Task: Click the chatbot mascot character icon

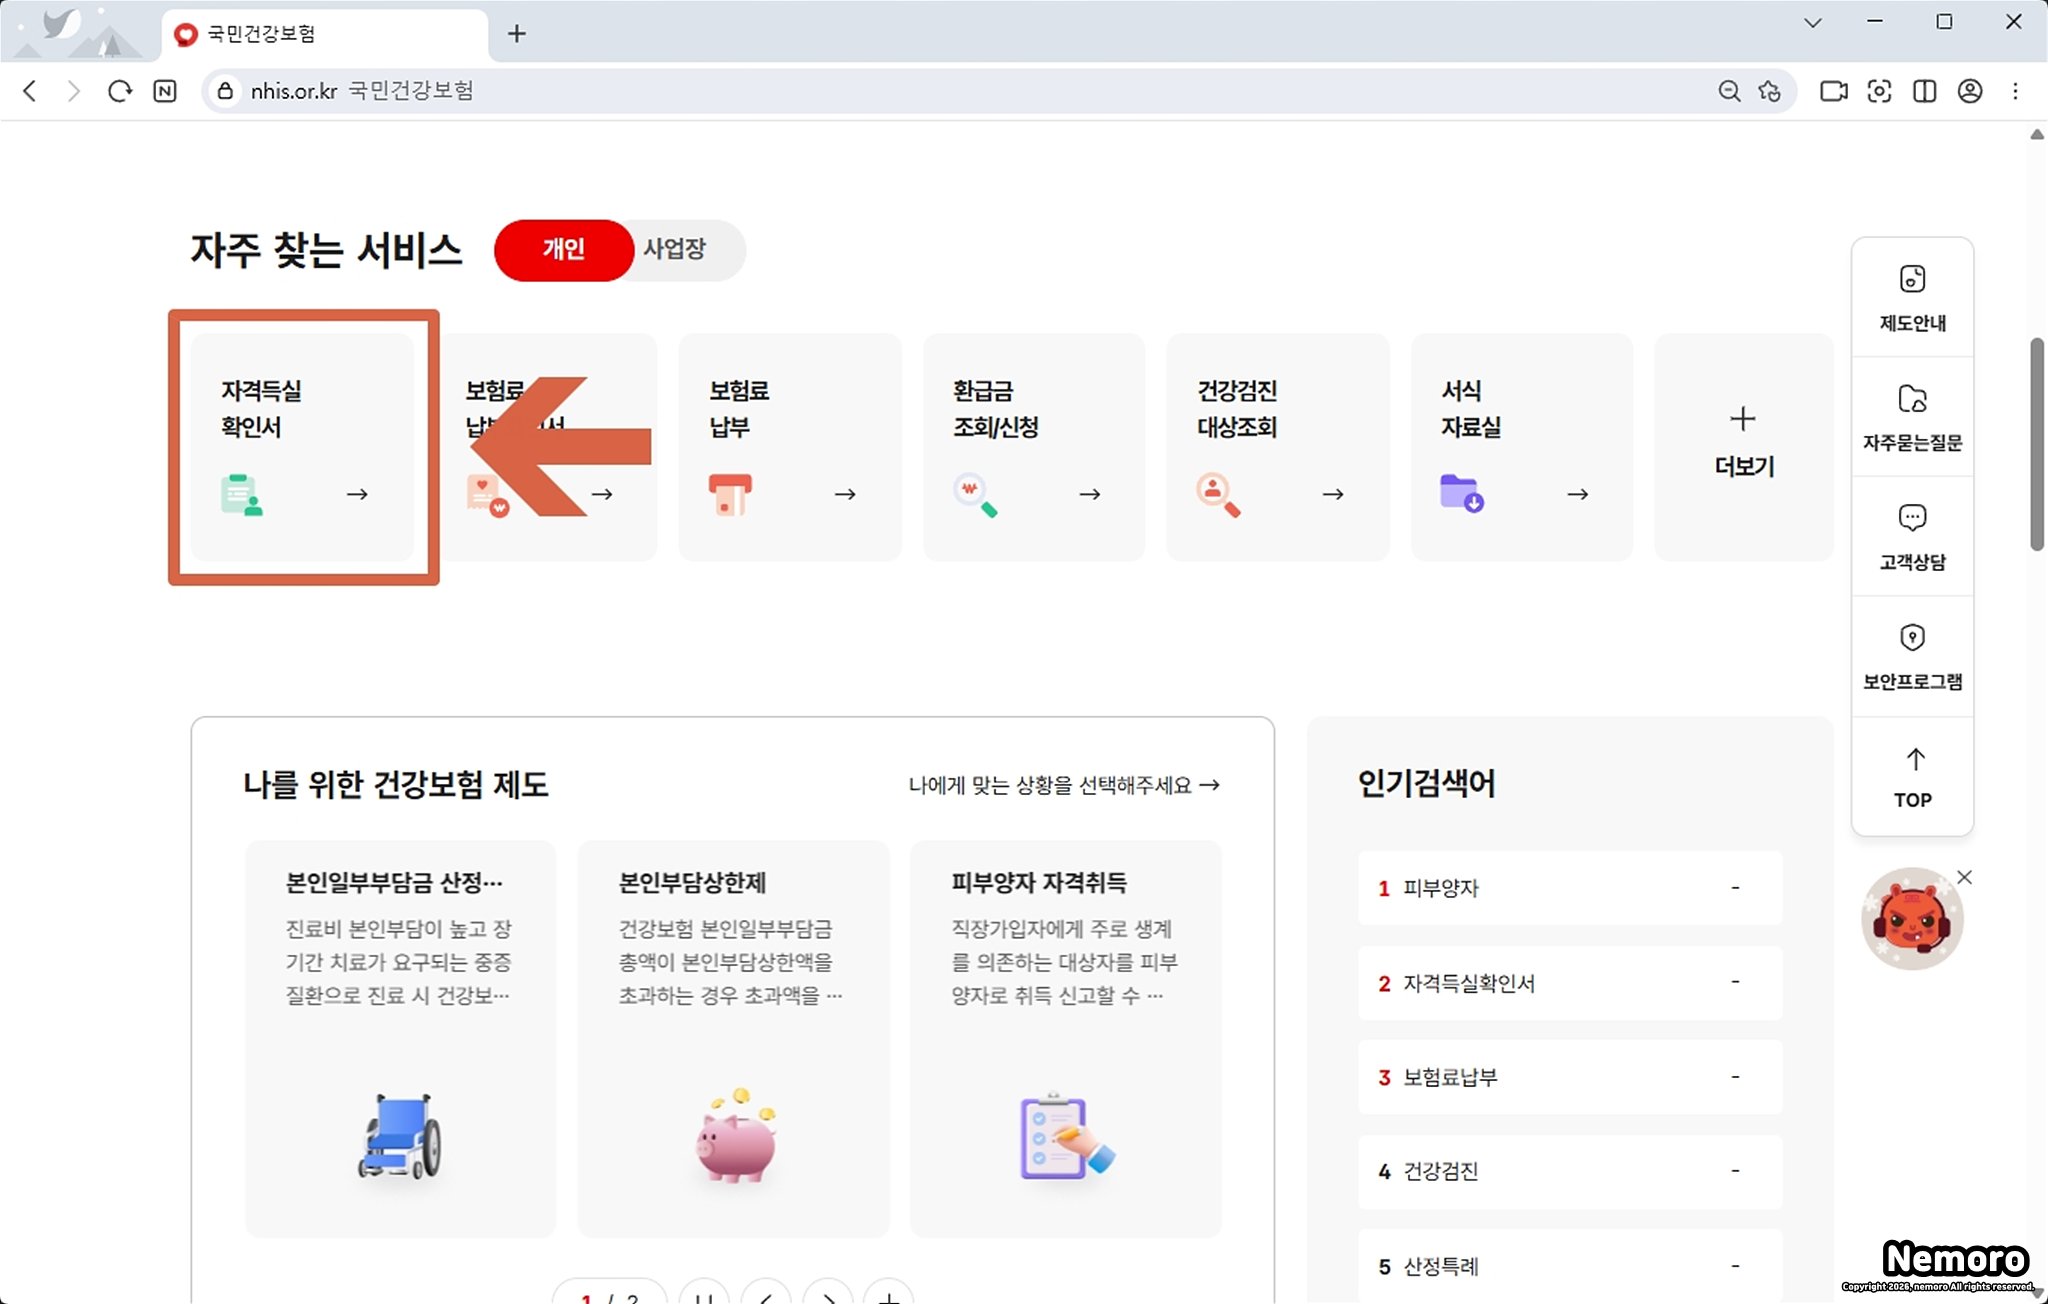Action: [x=1910, y=920]
